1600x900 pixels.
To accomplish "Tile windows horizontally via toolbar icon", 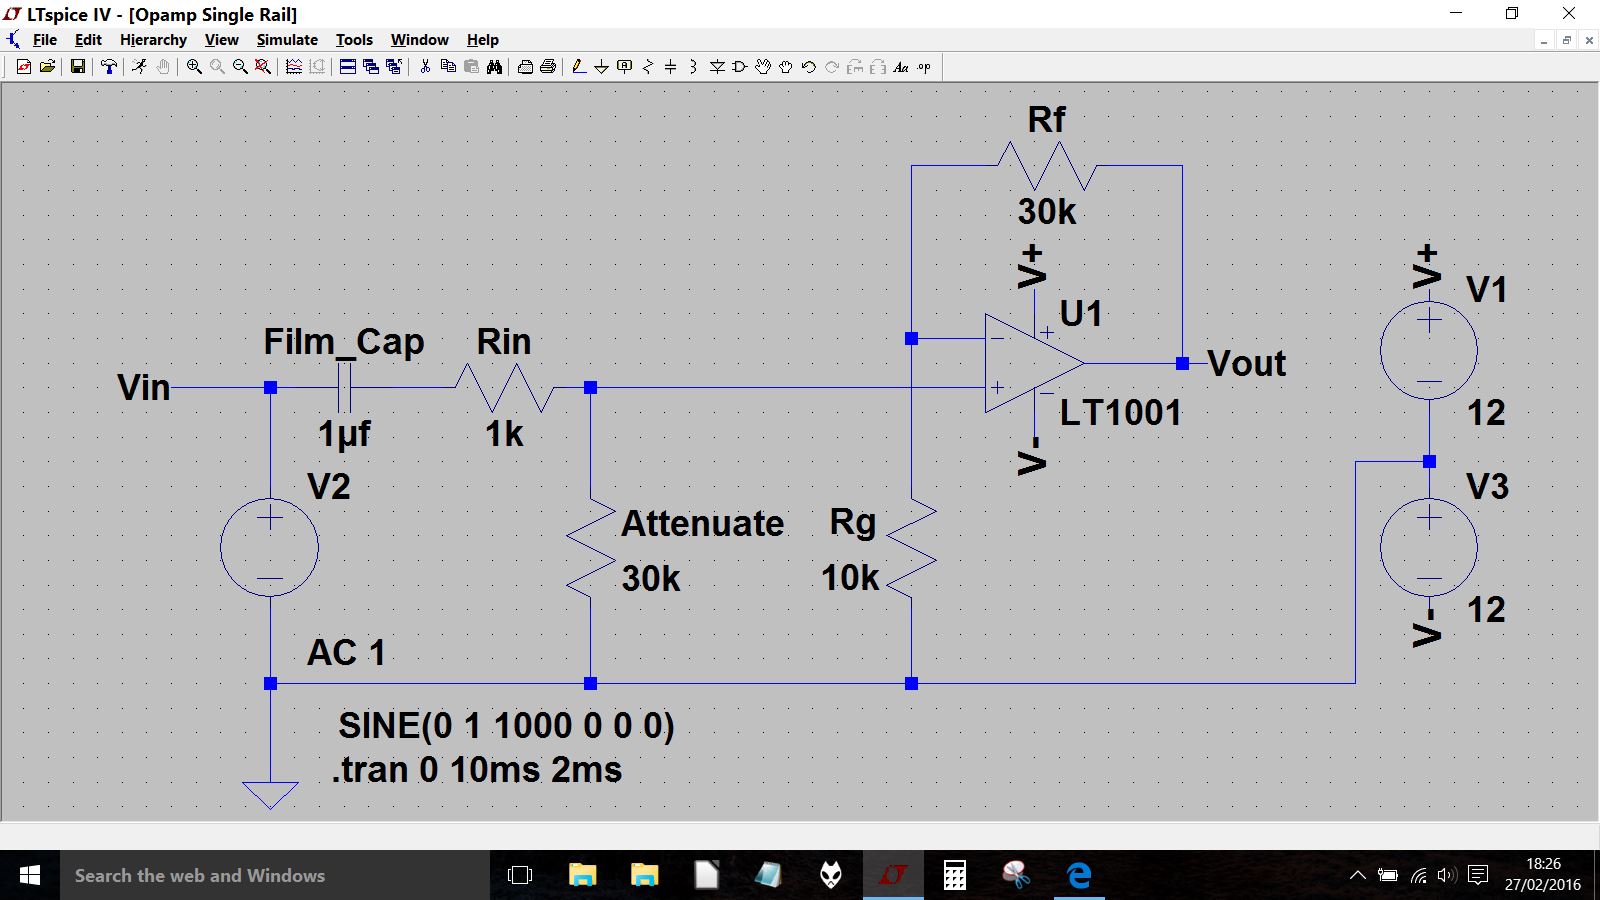I will point(348,67).
